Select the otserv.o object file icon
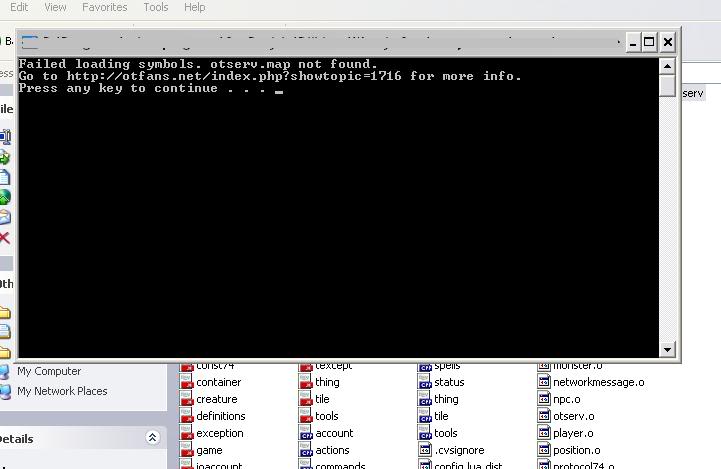The height and width of the screenshot is (469, 721). click(544, 416)
